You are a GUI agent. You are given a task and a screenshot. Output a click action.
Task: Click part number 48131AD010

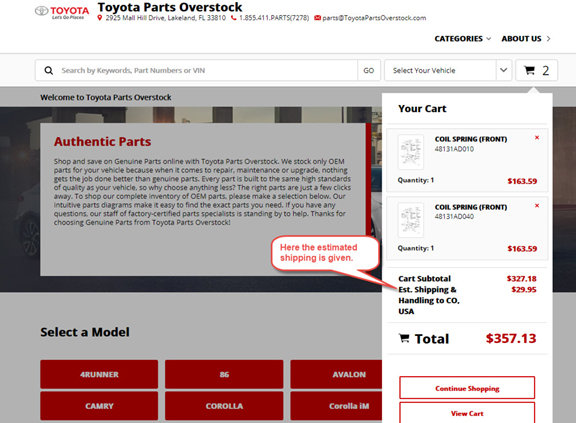(x=454, y=149)
